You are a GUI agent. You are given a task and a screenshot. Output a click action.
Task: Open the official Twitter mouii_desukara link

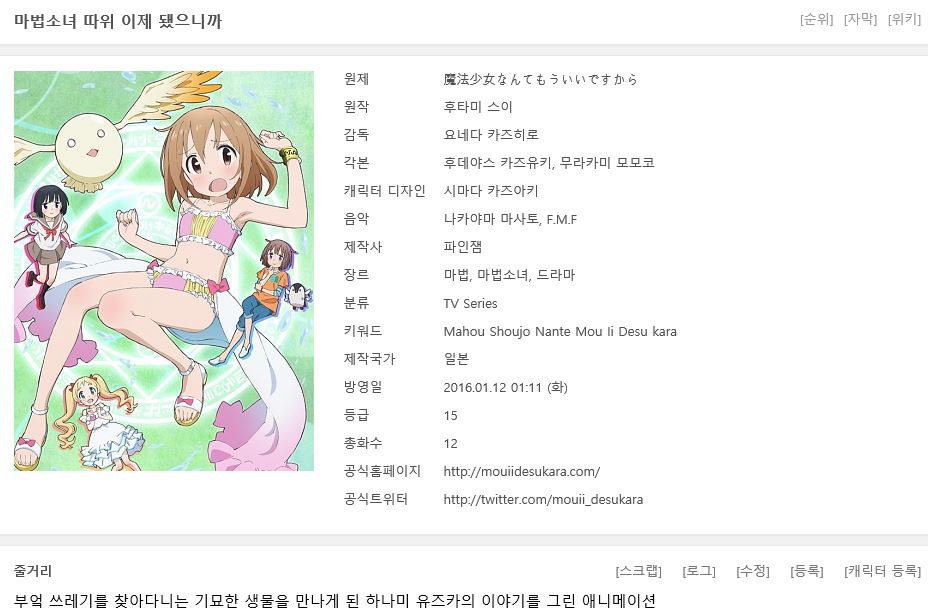pyautogui.click(x=543, y=500)
